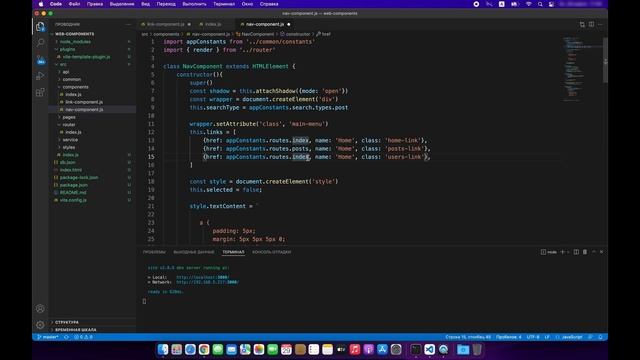Open the Extensions view

[40, 92]
